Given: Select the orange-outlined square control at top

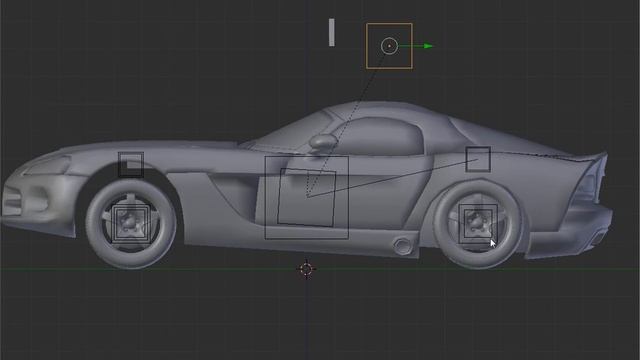Looking at the screenshot, I should [389, 46].
